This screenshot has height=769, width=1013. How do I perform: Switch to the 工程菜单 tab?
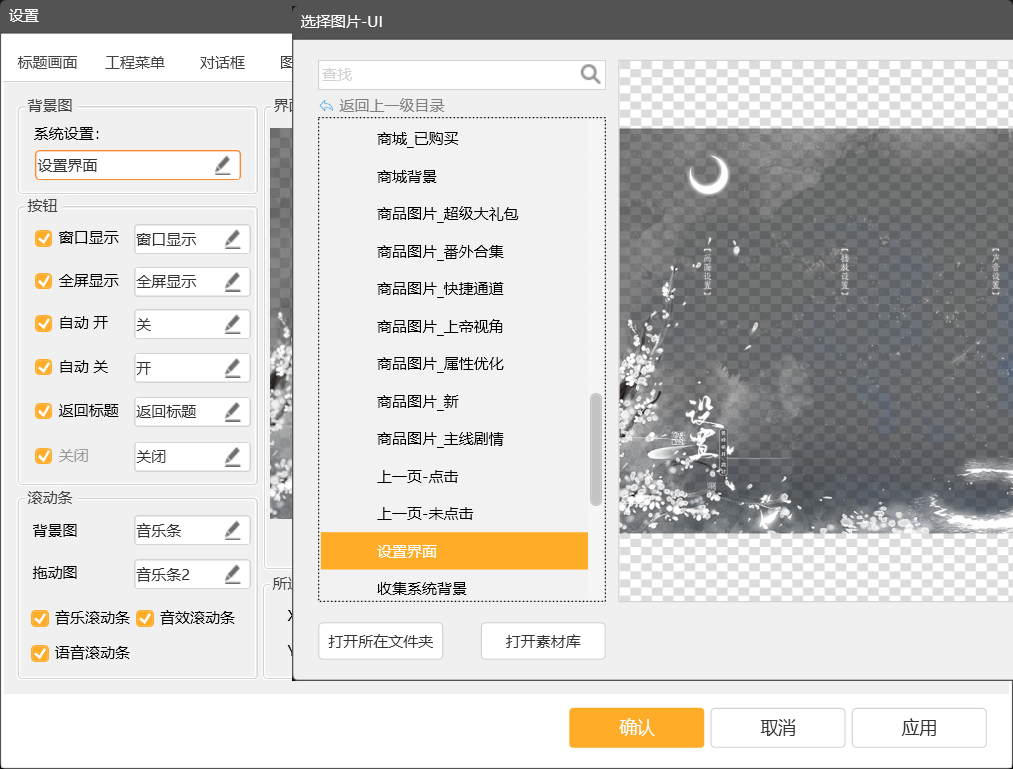tap(135, 63)
